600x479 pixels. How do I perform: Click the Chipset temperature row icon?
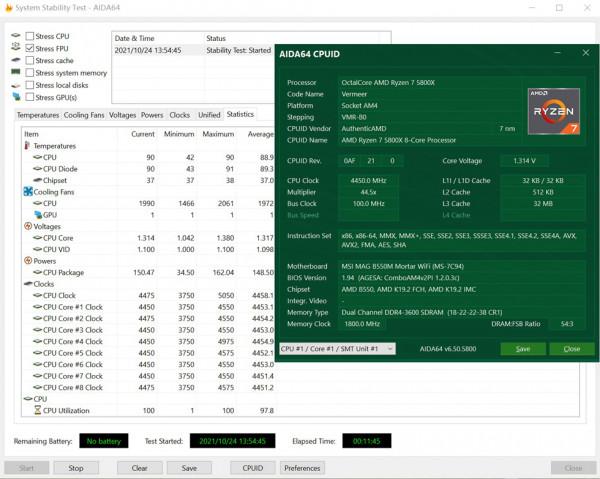[x=38, y=180]
